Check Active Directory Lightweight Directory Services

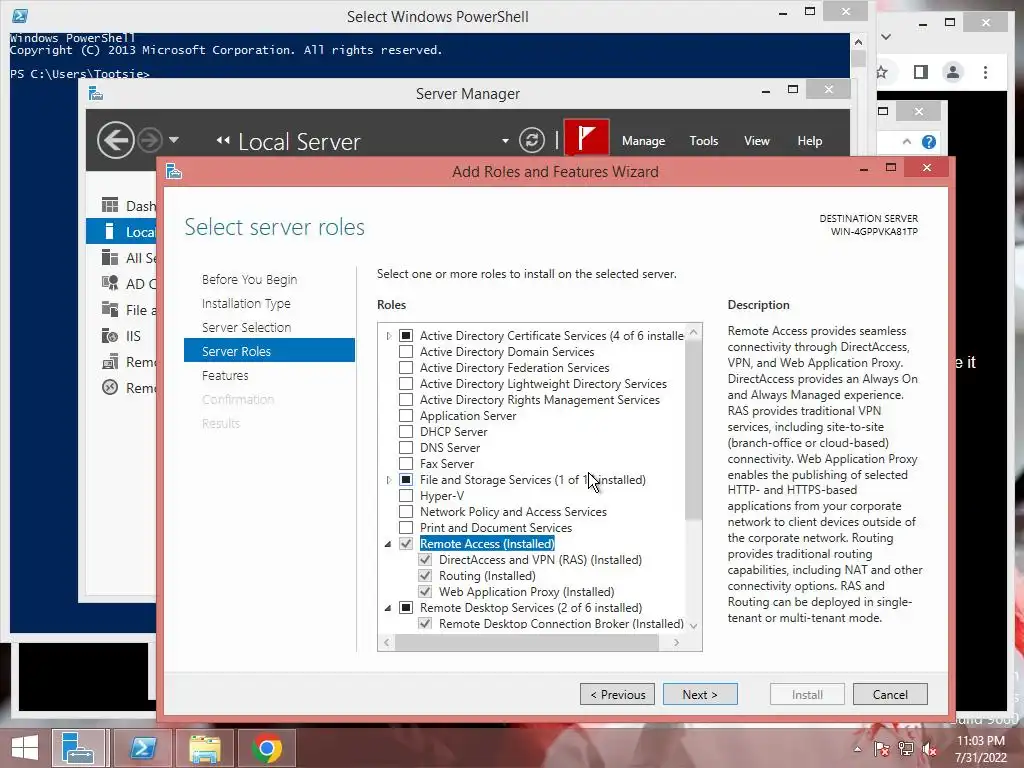tap(406, 383)
